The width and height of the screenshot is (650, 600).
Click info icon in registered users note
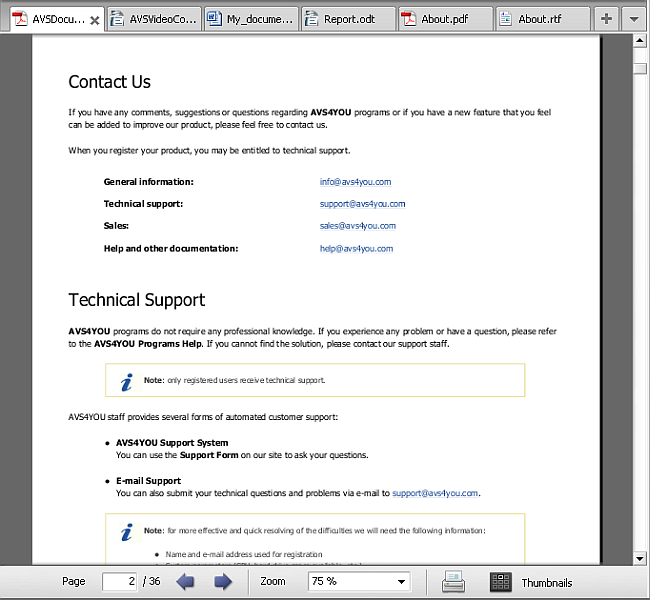click(127, 382)
